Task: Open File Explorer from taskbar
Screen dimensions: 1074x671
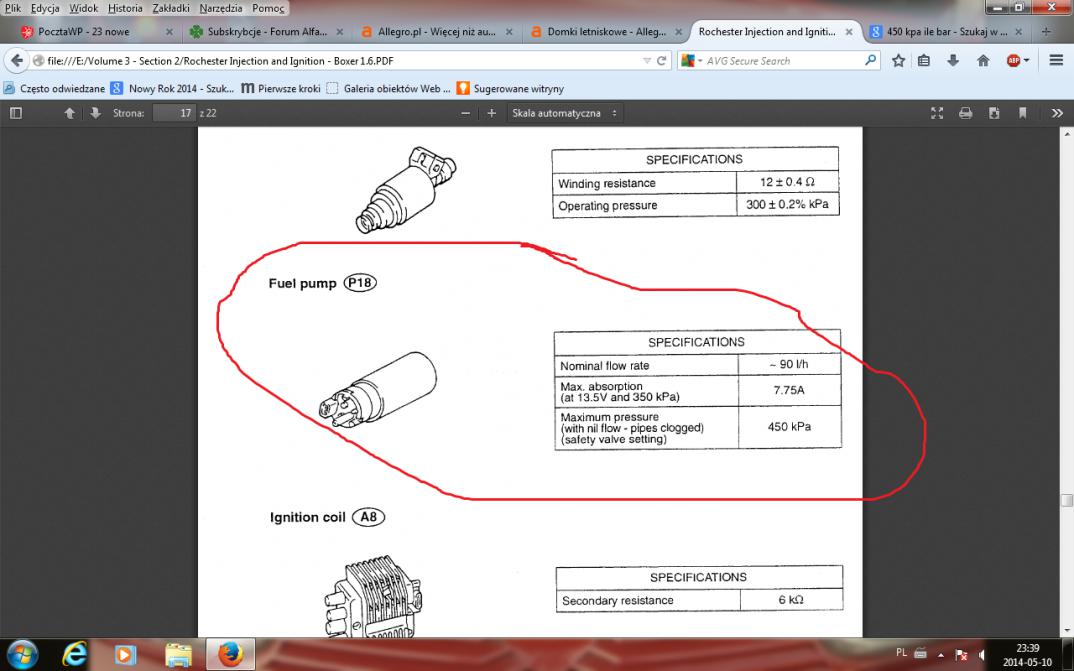Action: point(178,655)
